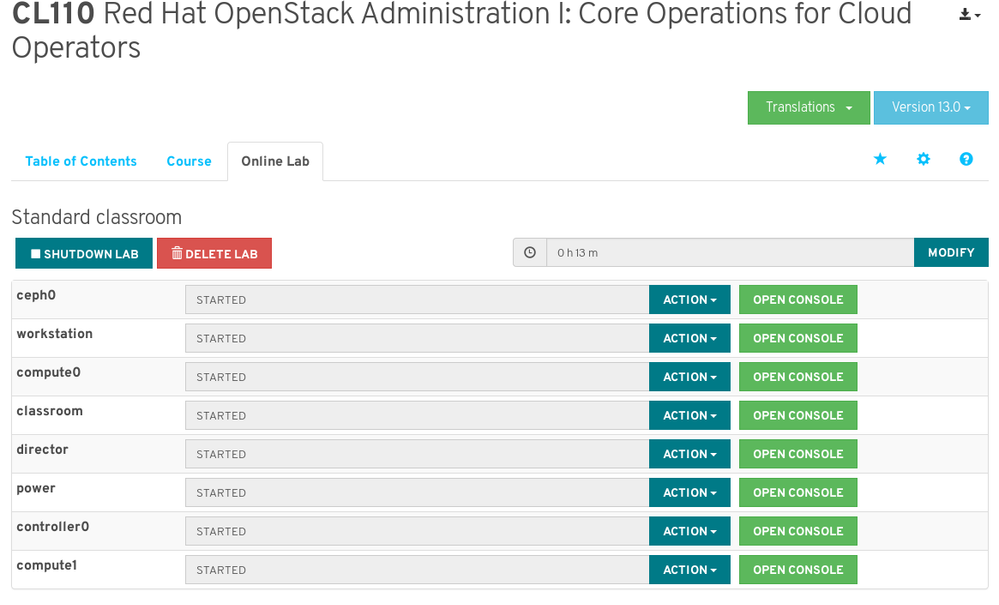
Task: Switch to Table of Contents tab
Action: (81, 161)
